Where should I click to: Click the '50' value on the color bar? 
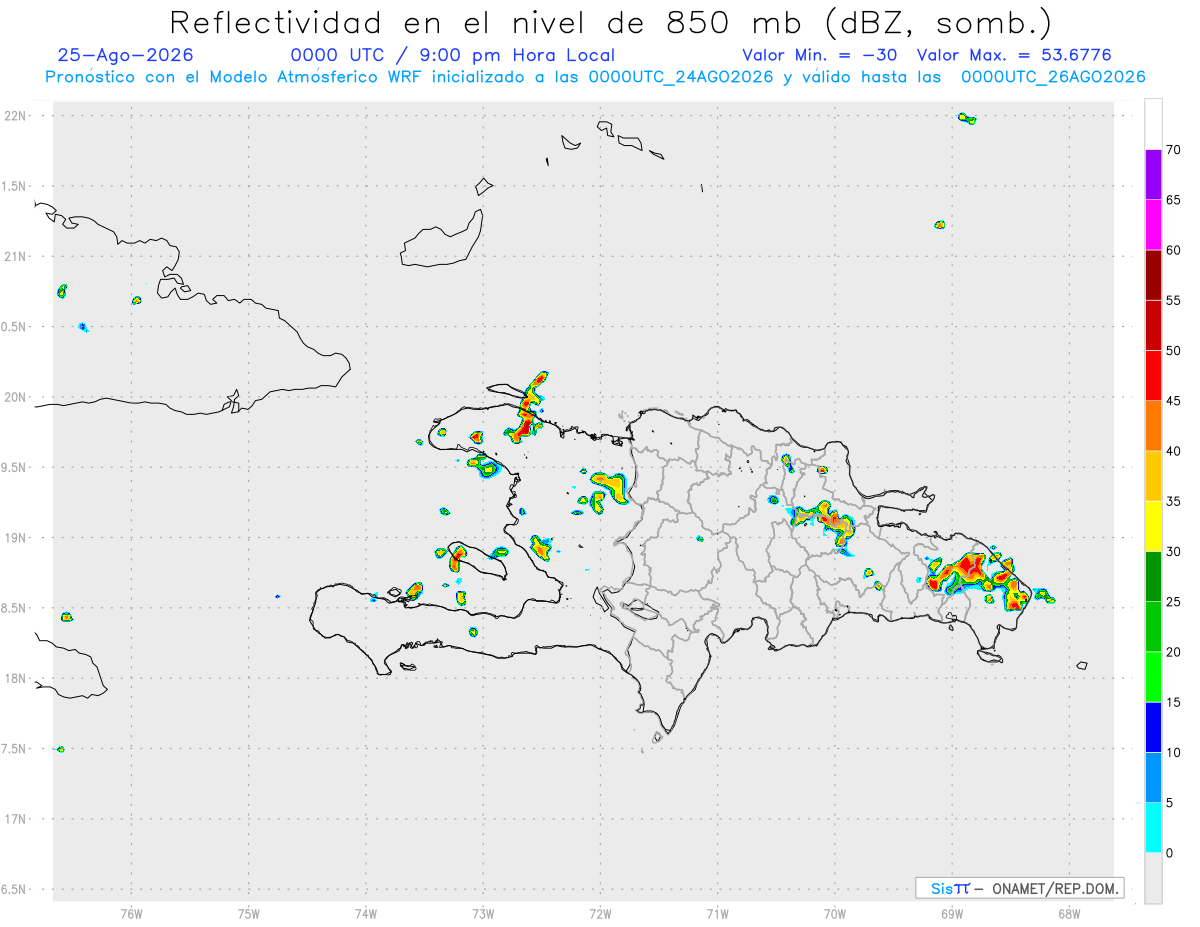tap(1174, 351)
